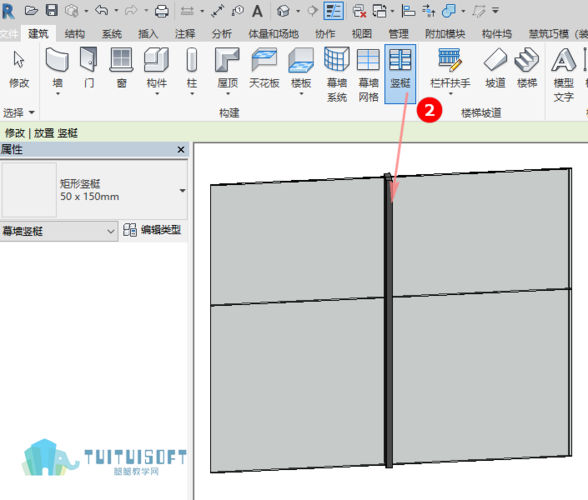Print using the printer icon
The width and height of the screenshot is (588, 500).
click(x=162, y=11)
